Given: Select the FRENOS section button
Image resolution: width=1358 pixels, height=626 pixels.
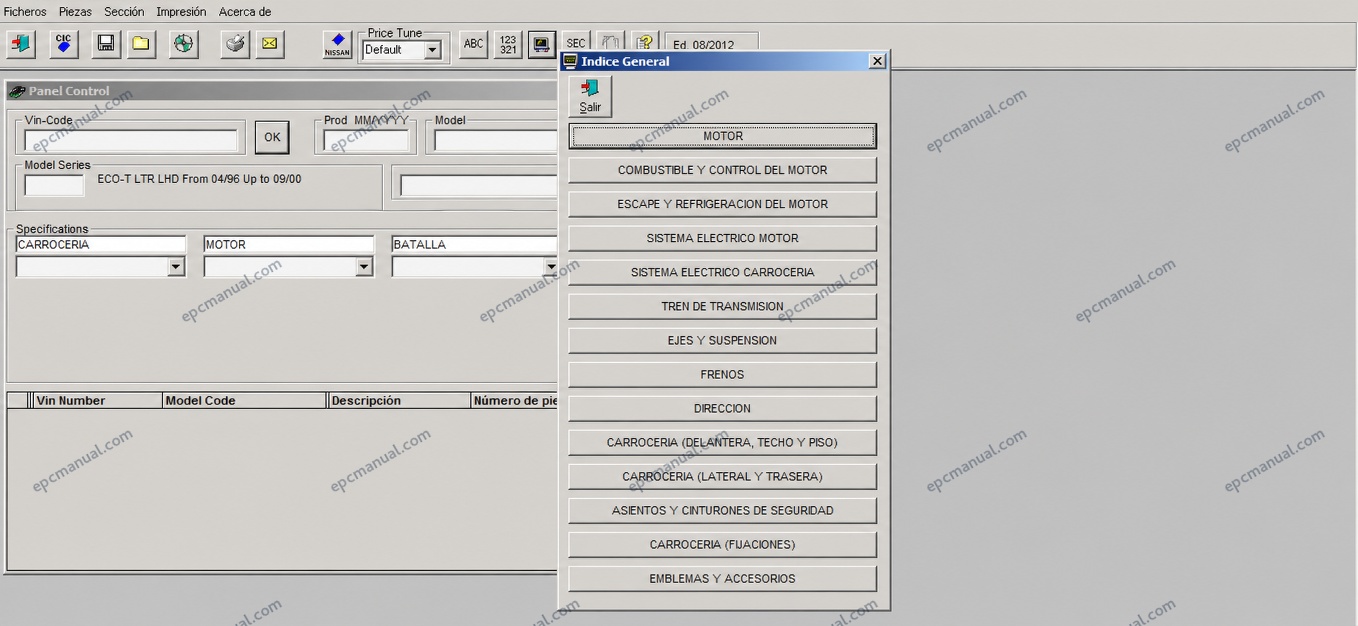Looking at the screenshot, I should coord(722,375).
